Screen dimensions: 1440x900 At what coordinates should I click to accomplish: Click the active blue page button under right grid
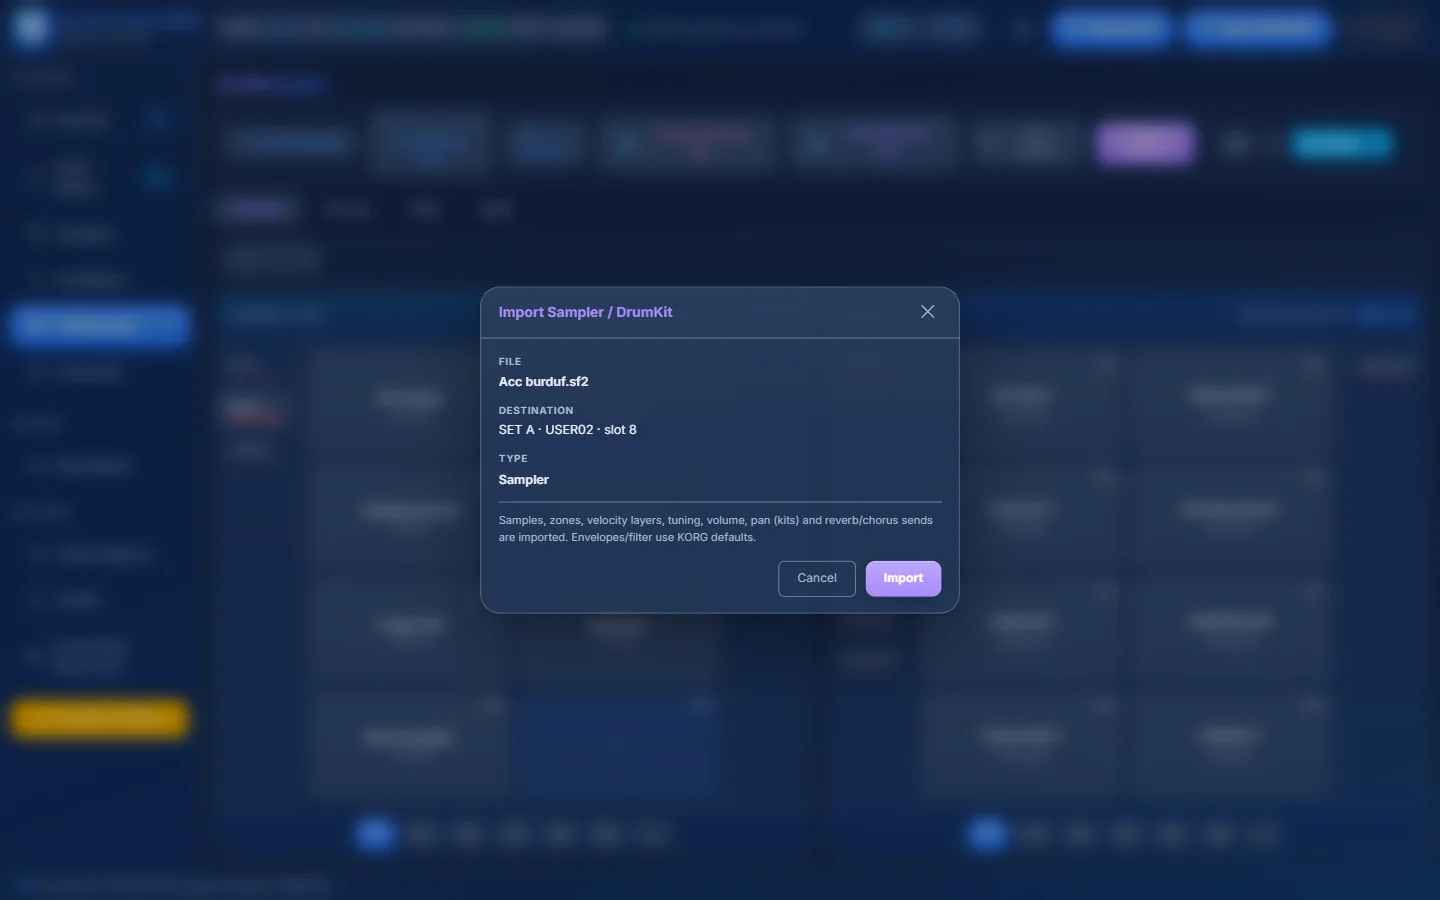click(x=987, y=833)
